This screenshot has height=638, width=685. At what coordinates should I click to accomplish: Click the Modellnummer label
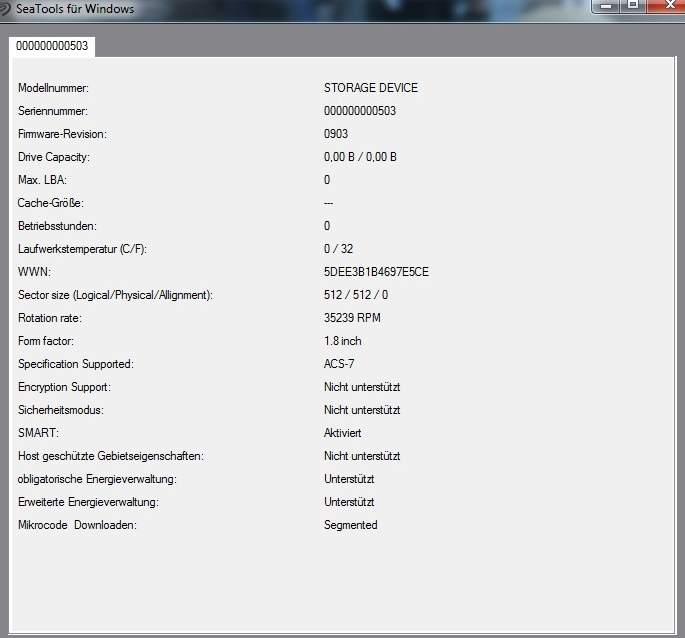(53, 88)
